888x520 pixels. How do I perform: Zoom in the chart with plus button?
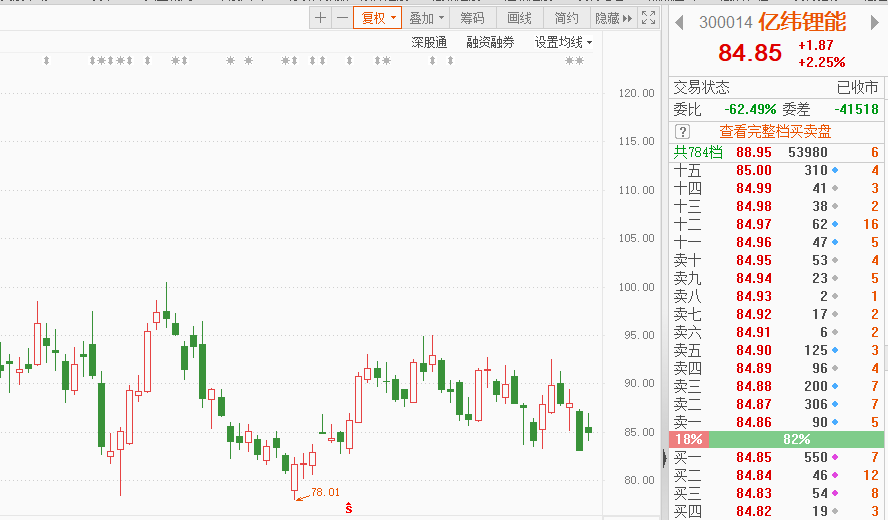[321, 18]
